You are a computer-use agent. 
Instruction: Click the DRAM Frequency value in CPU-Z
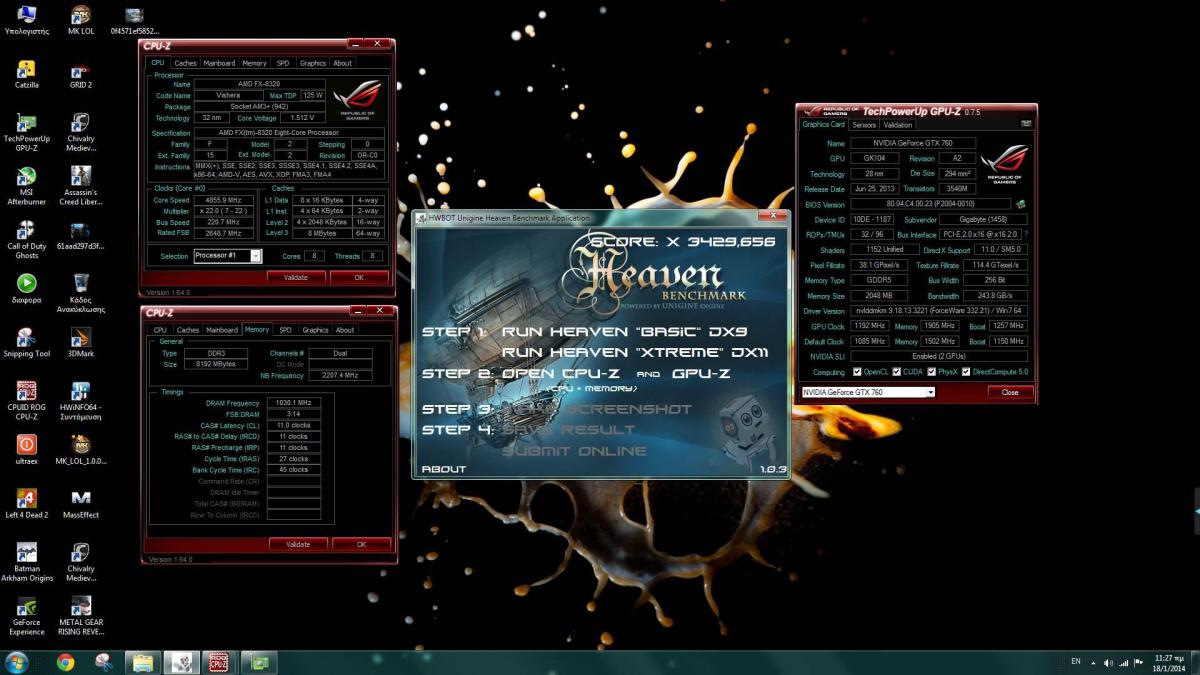[x=293, y=403]
